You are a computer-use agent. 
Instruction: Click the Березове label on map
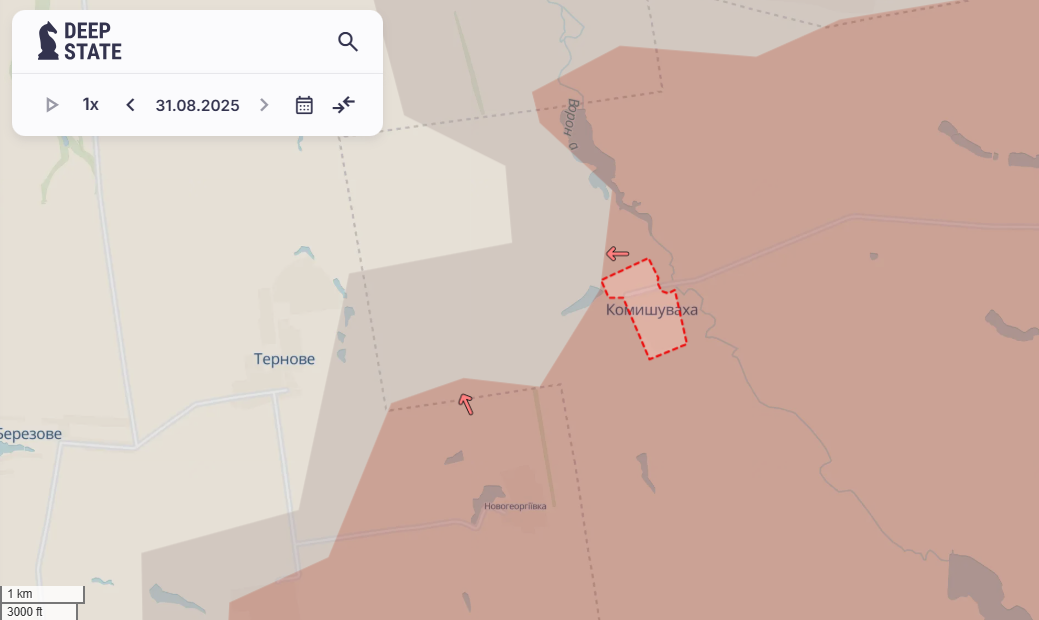pos(30,434)
